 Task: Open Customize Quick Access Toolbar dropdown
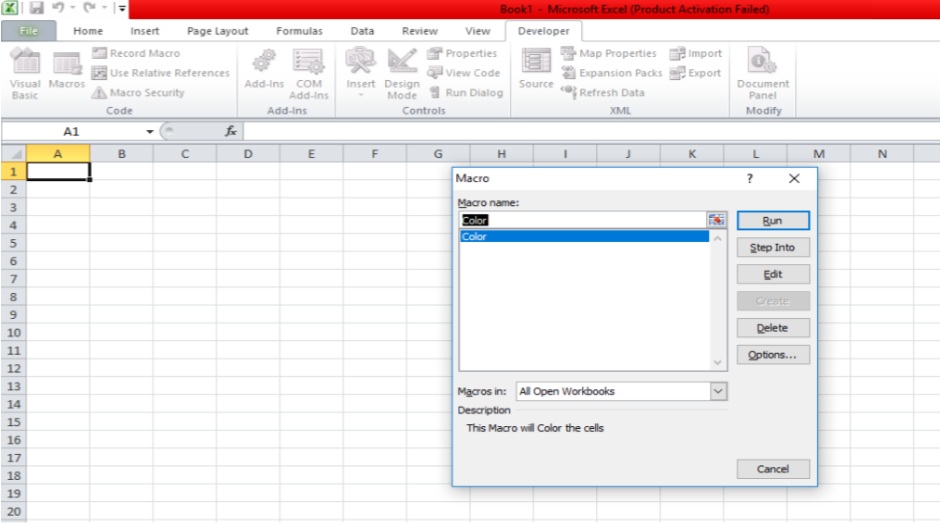[122, 8]
